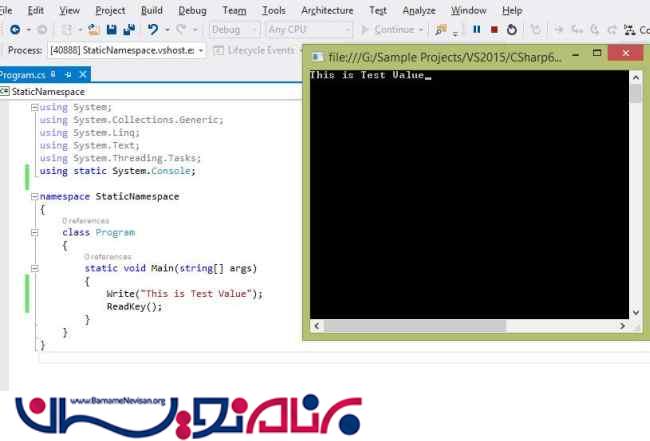
Task: Click the console window vertical scrollbar thumb
Action: point(636,93)
